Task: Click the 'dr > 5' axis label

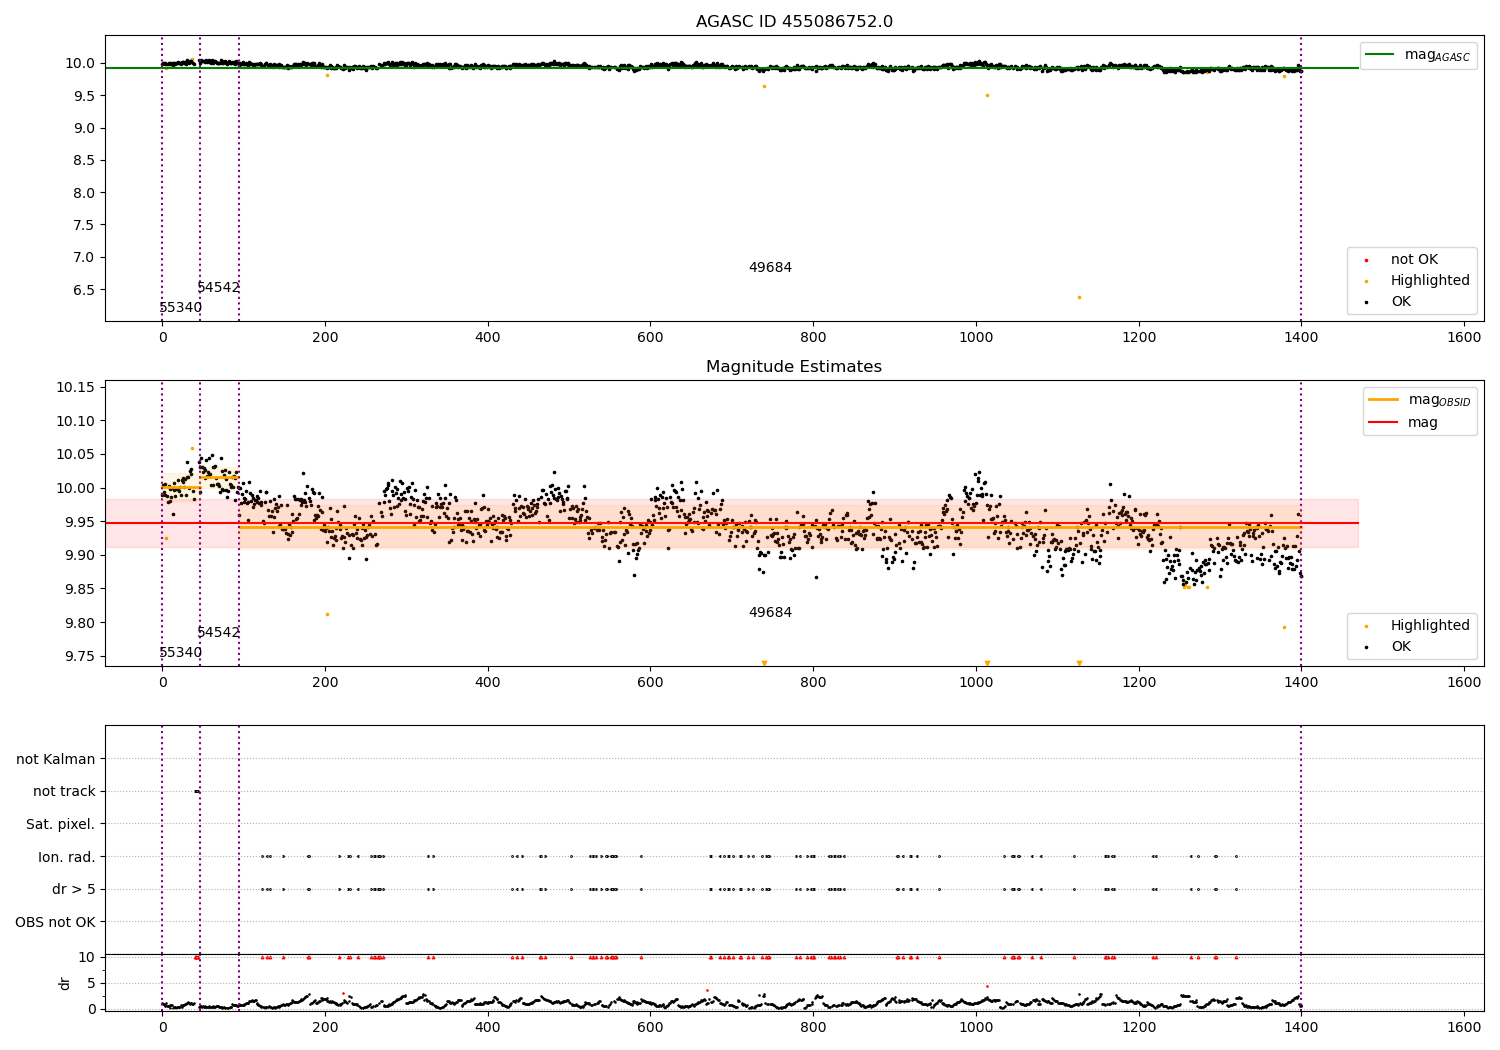Action: (74, 889)
